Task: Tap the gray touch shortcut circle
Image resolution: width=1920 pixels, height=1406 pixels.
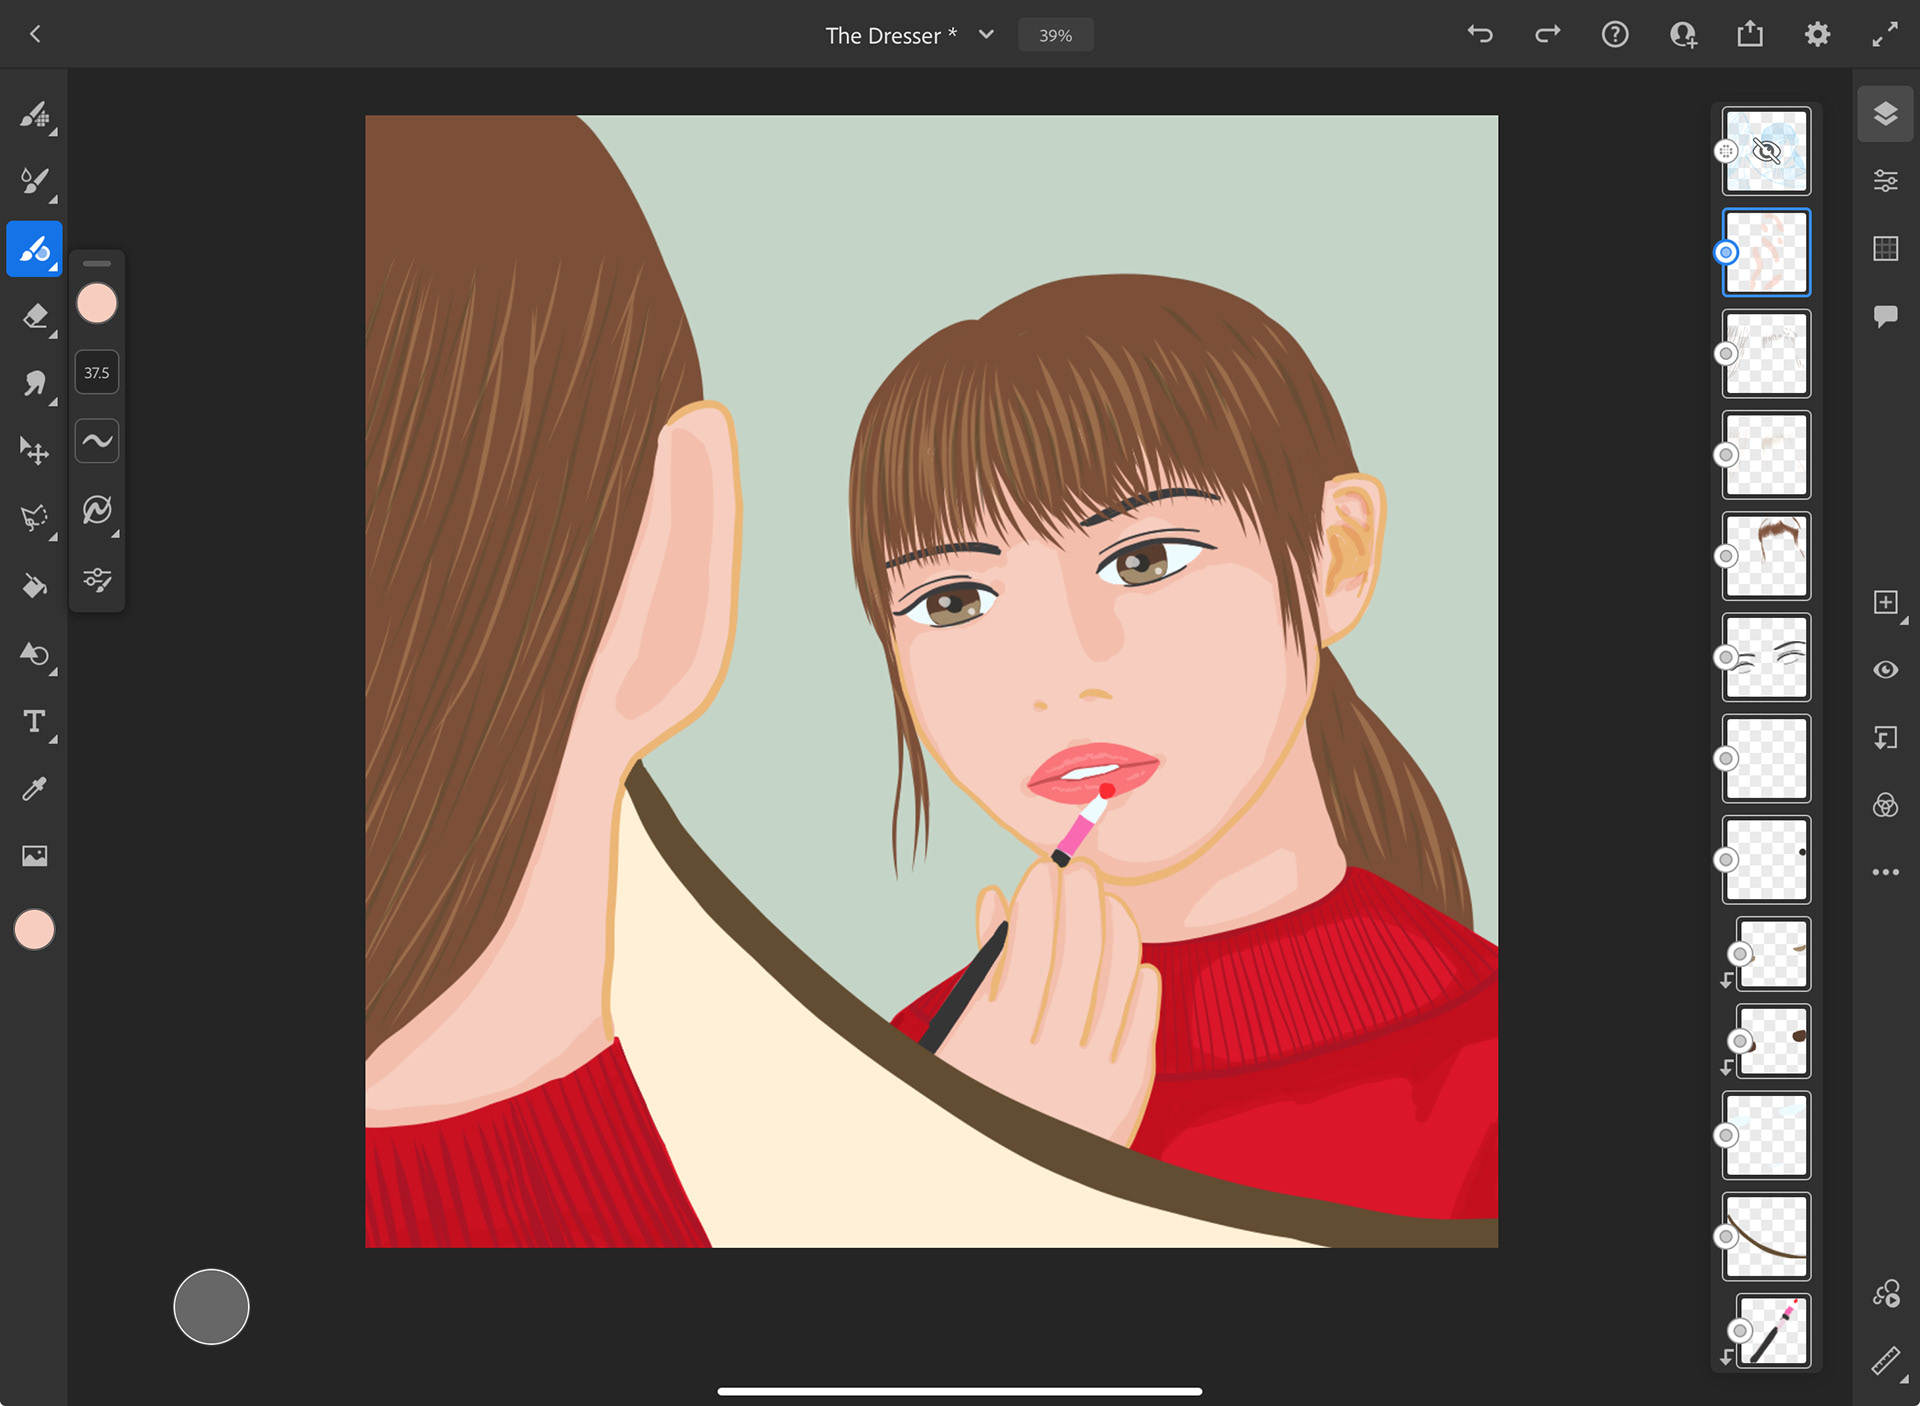Action: pyautogui.click(x=211, y=1307)
